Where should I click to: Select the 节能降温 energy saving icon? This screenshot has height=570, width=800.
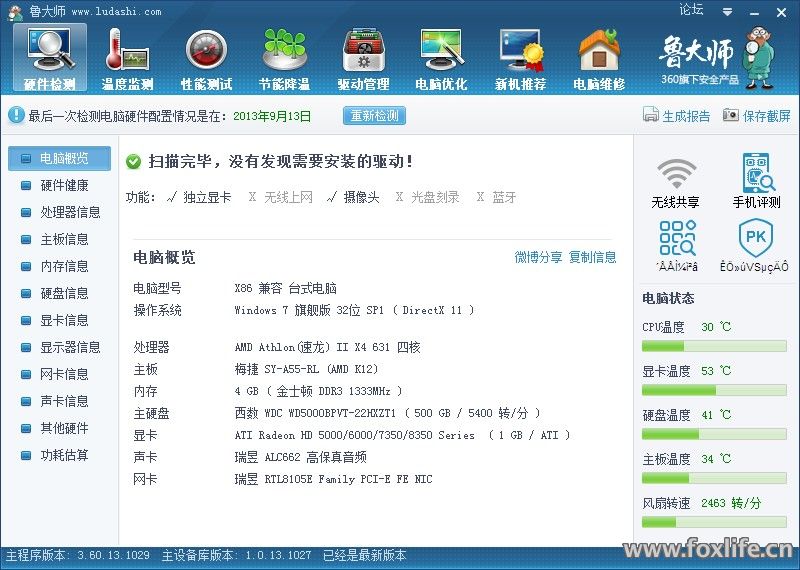pyautogui.click(x=284, y=58)
